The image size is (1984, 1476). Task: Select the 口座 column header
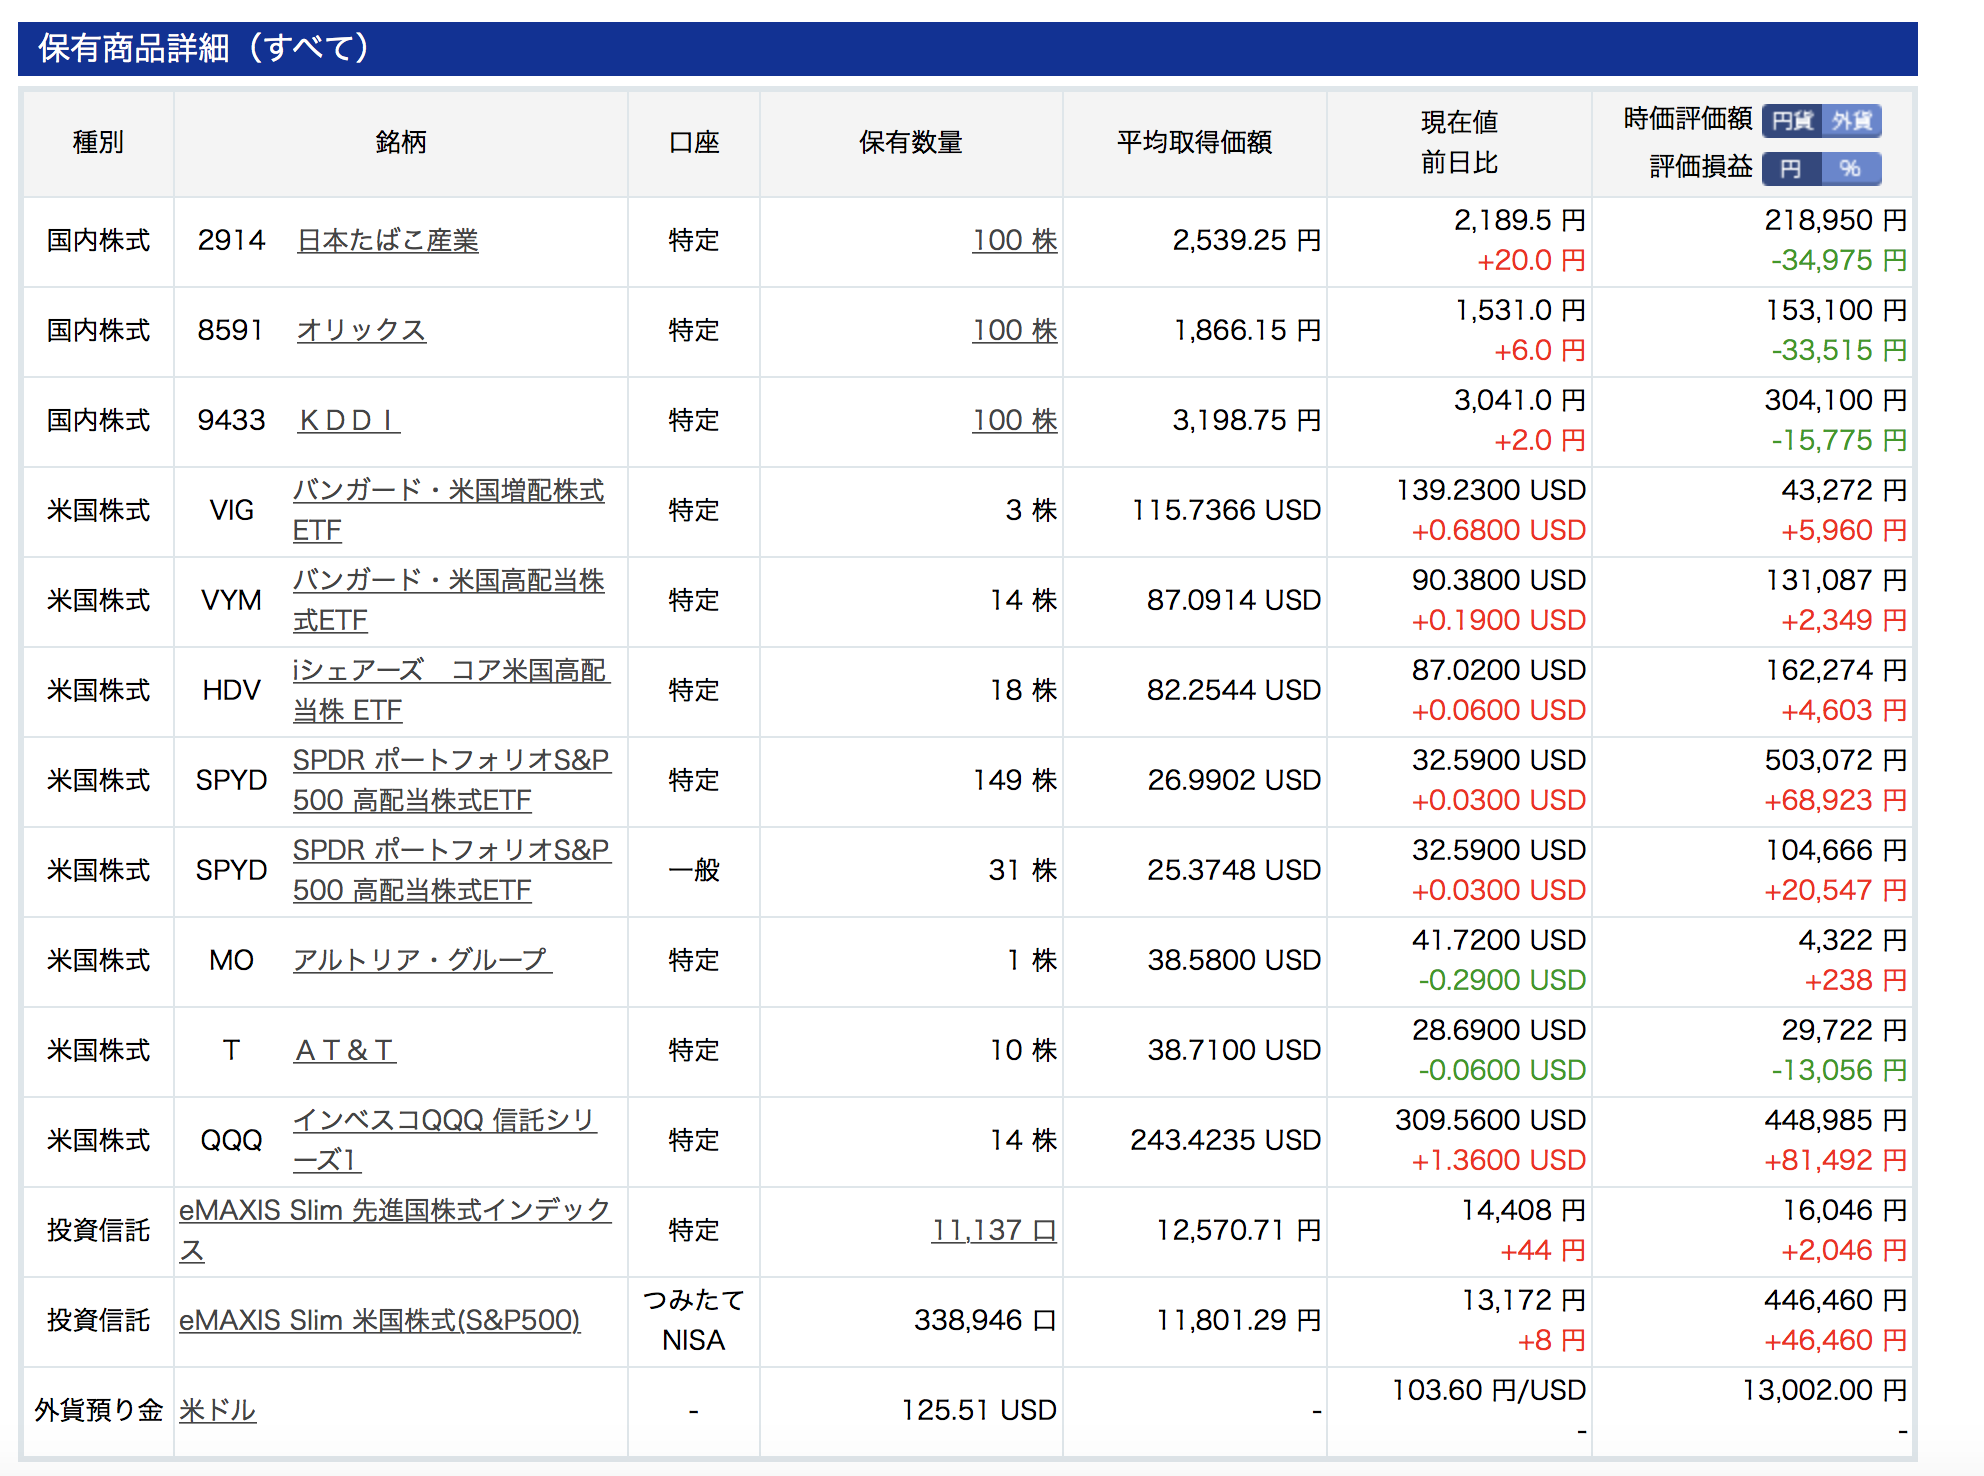click(694, 143)
